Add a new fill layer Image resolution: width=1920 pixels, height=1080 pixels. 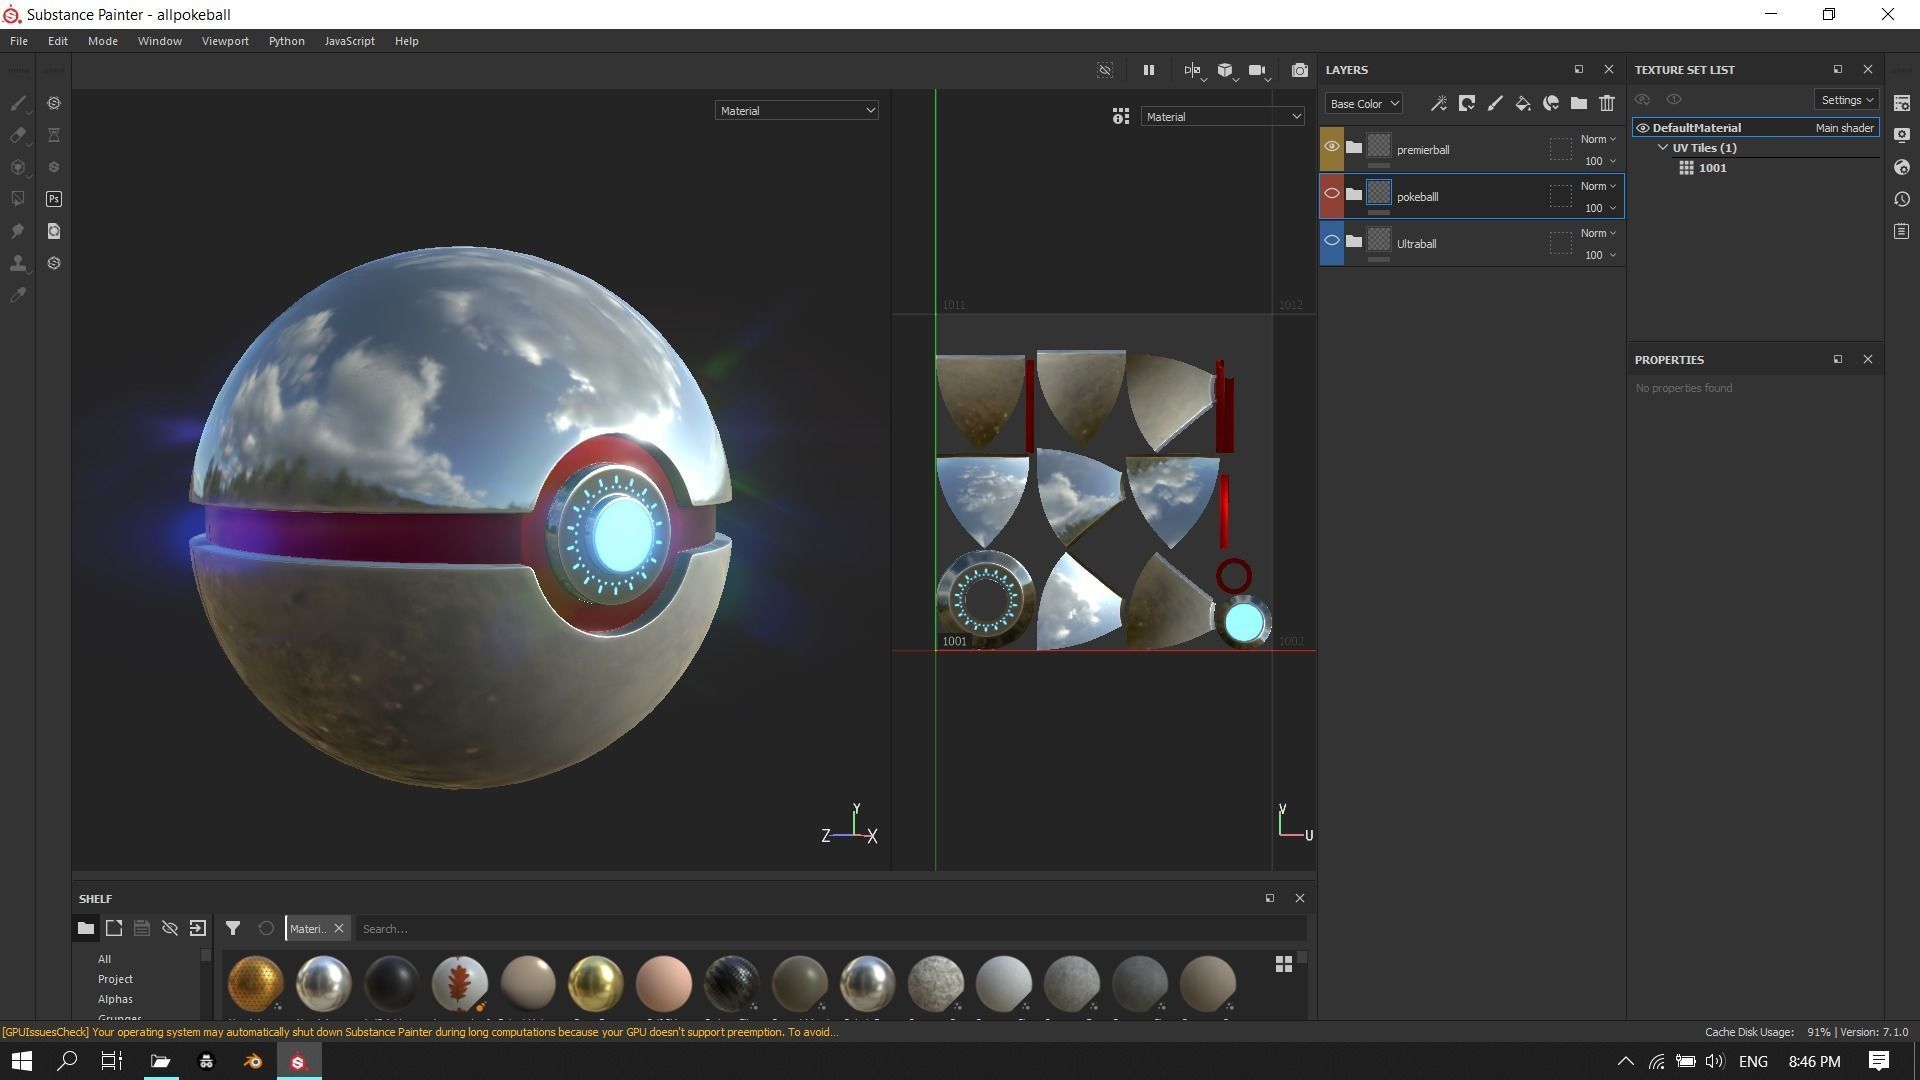(x=1523, y=103)
